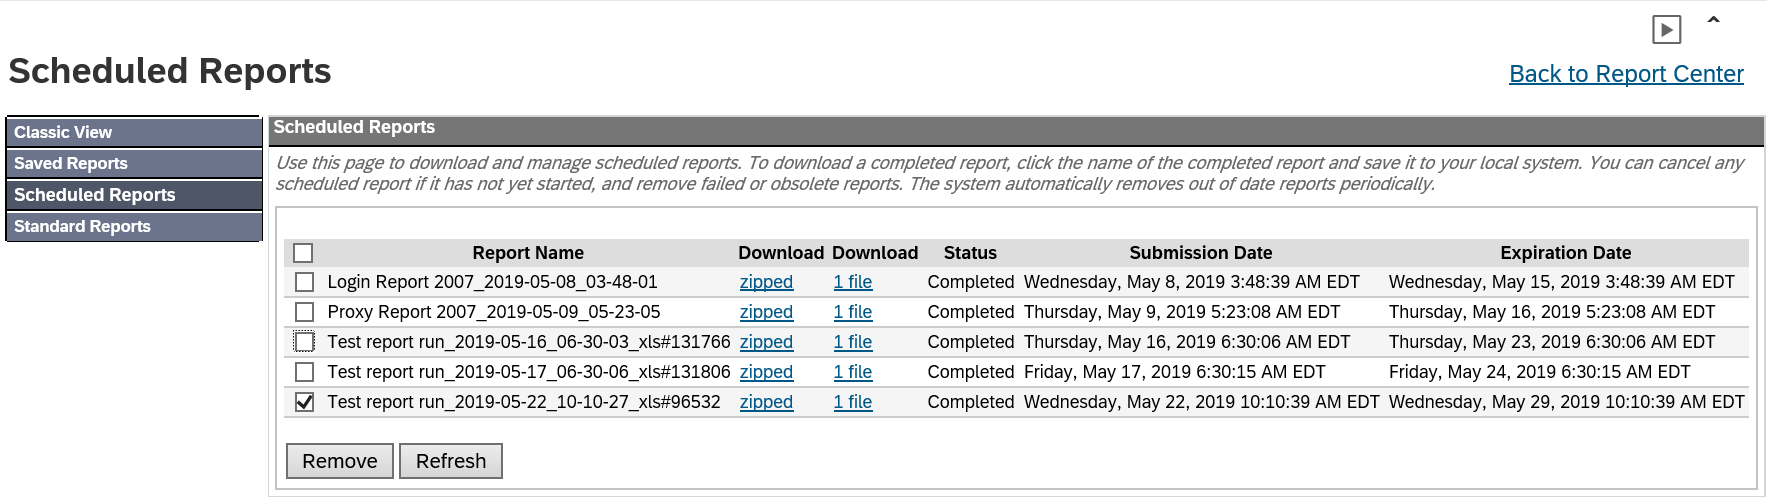The image size is (1767, 504).
Task: Click the Submission Date column header
Action: tap(1201, 253)
